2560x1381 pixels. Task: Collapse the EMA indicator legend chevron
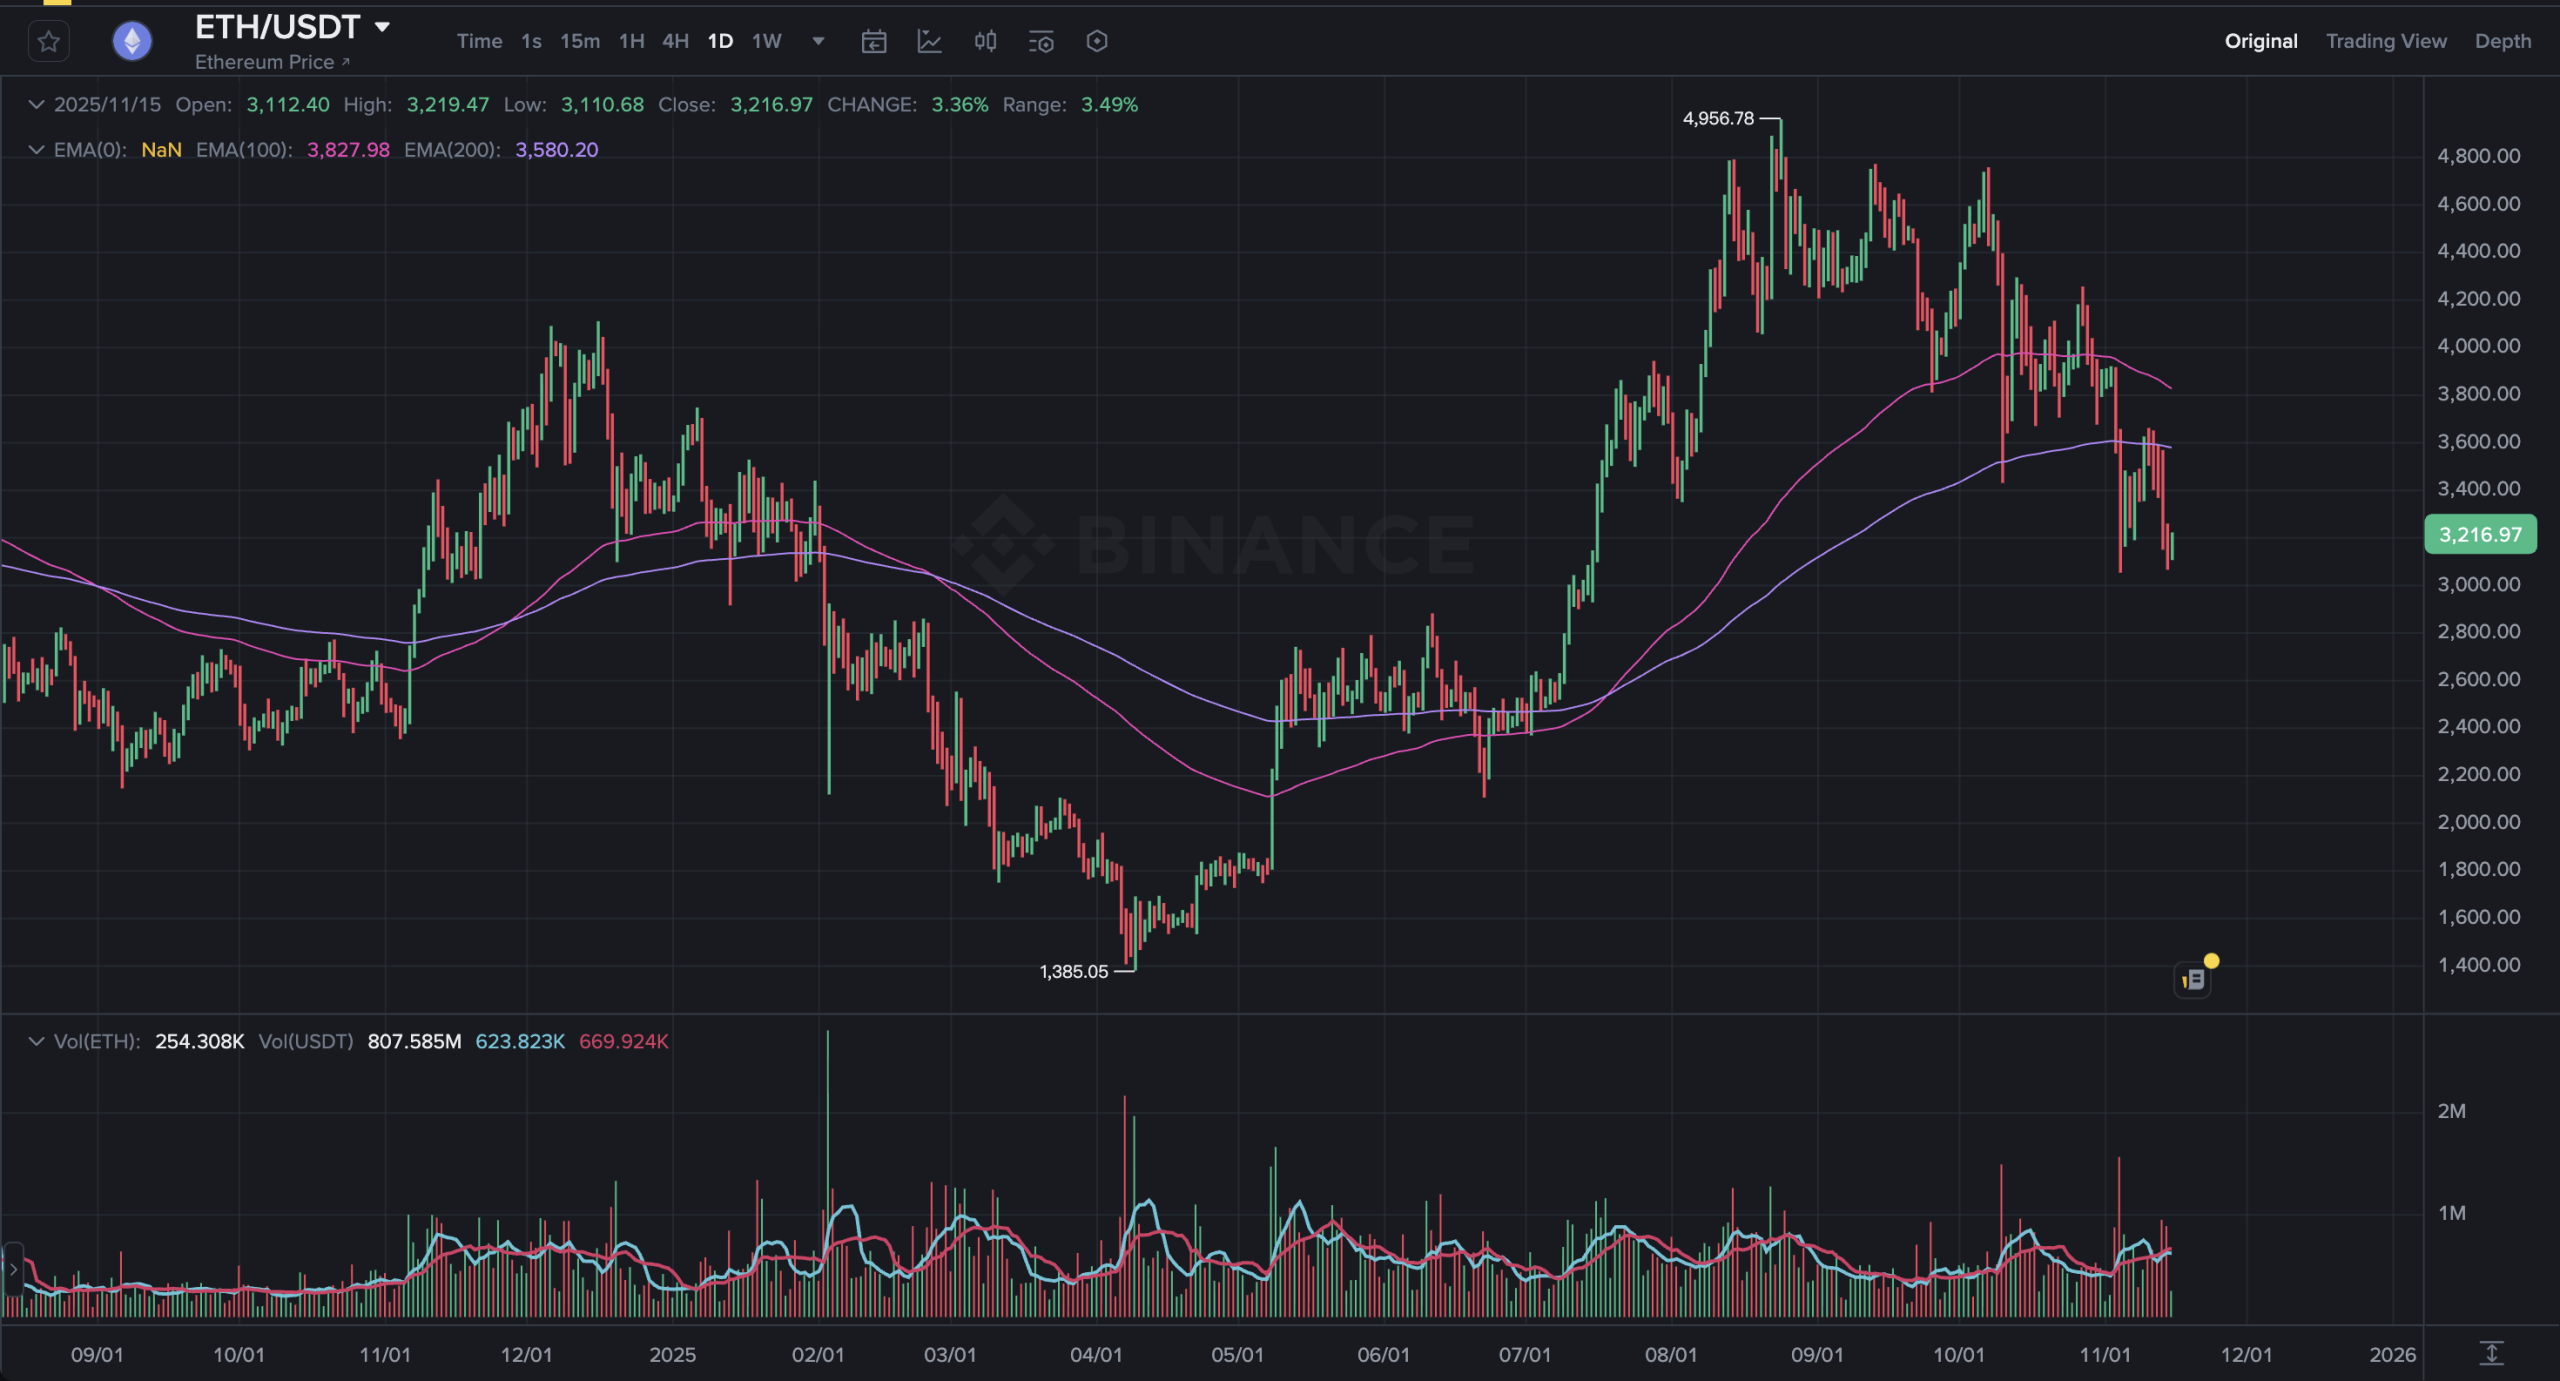click(x=36, y=150)
